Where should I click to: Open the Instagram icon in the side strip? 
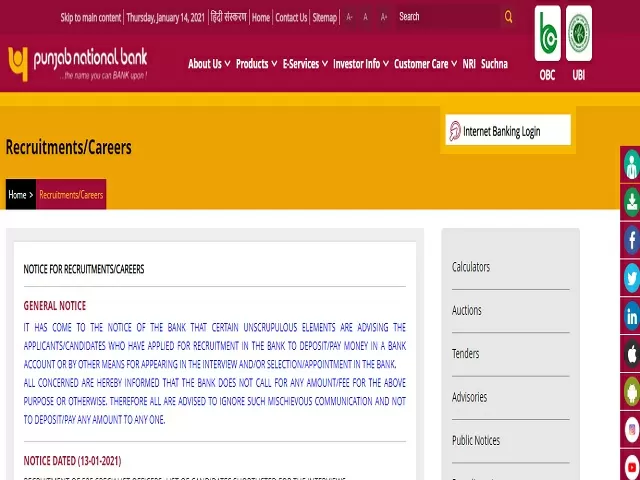pos(631,430)
